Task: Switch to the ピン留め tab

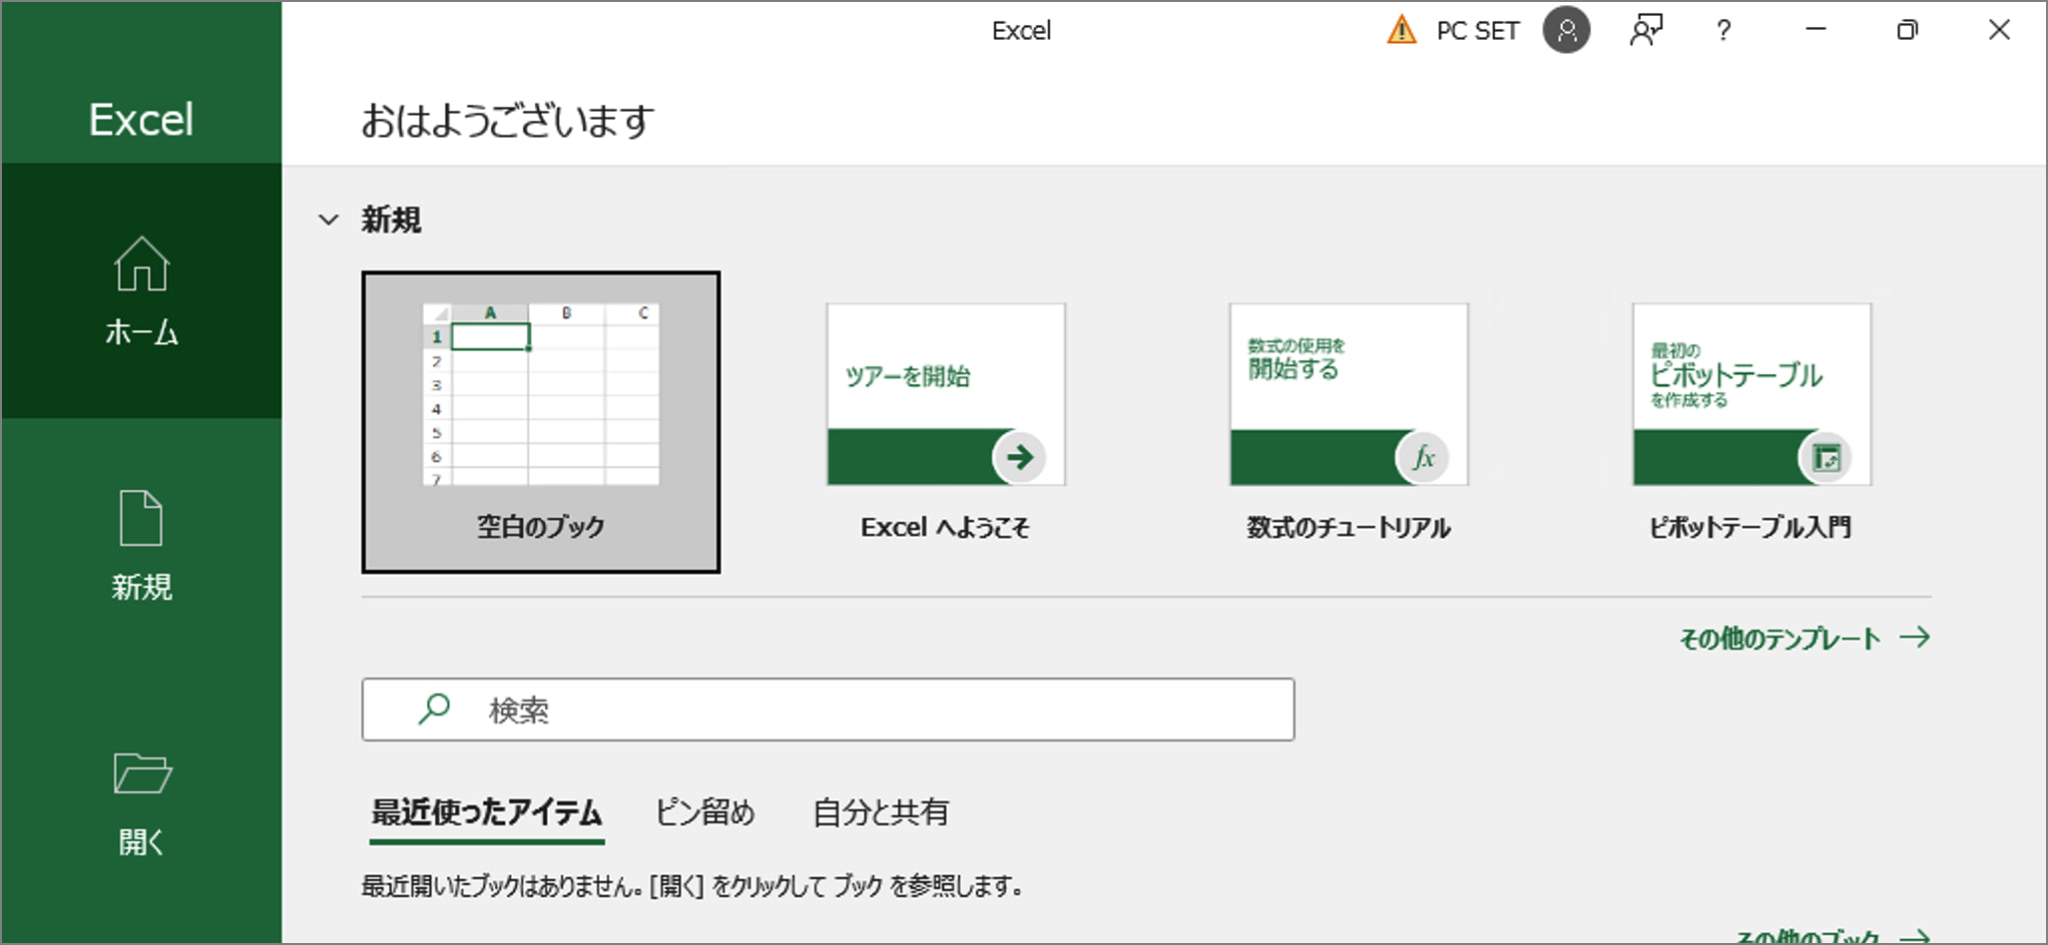Action: pyautogui.click(x=707, y=813)
